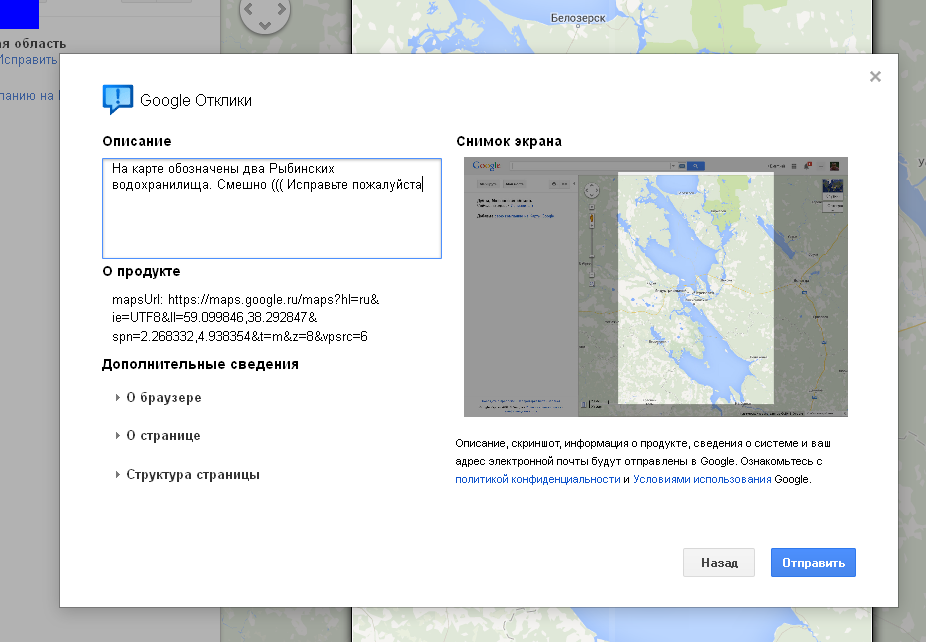926x642 pixels.
Task: Click the Google logo in the screenshot preview
Action: click(487, 166)
